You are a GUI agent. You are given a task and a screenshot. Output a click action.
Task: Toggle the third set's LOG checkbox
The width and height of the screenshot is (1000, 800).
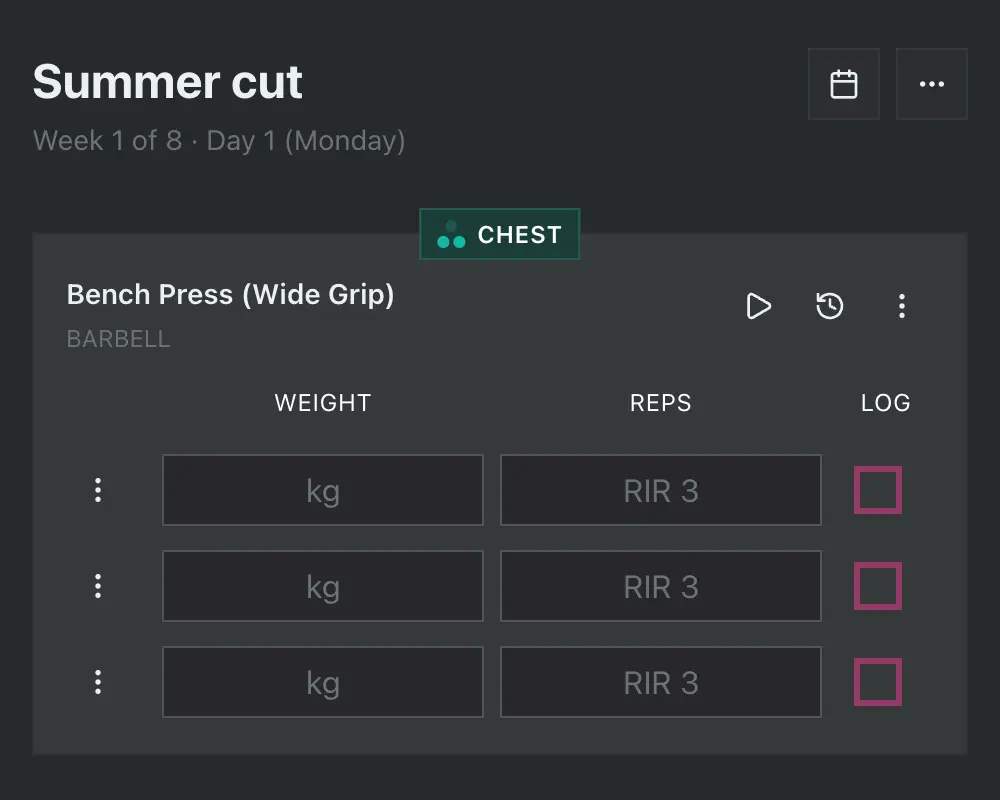coord(877,682)
